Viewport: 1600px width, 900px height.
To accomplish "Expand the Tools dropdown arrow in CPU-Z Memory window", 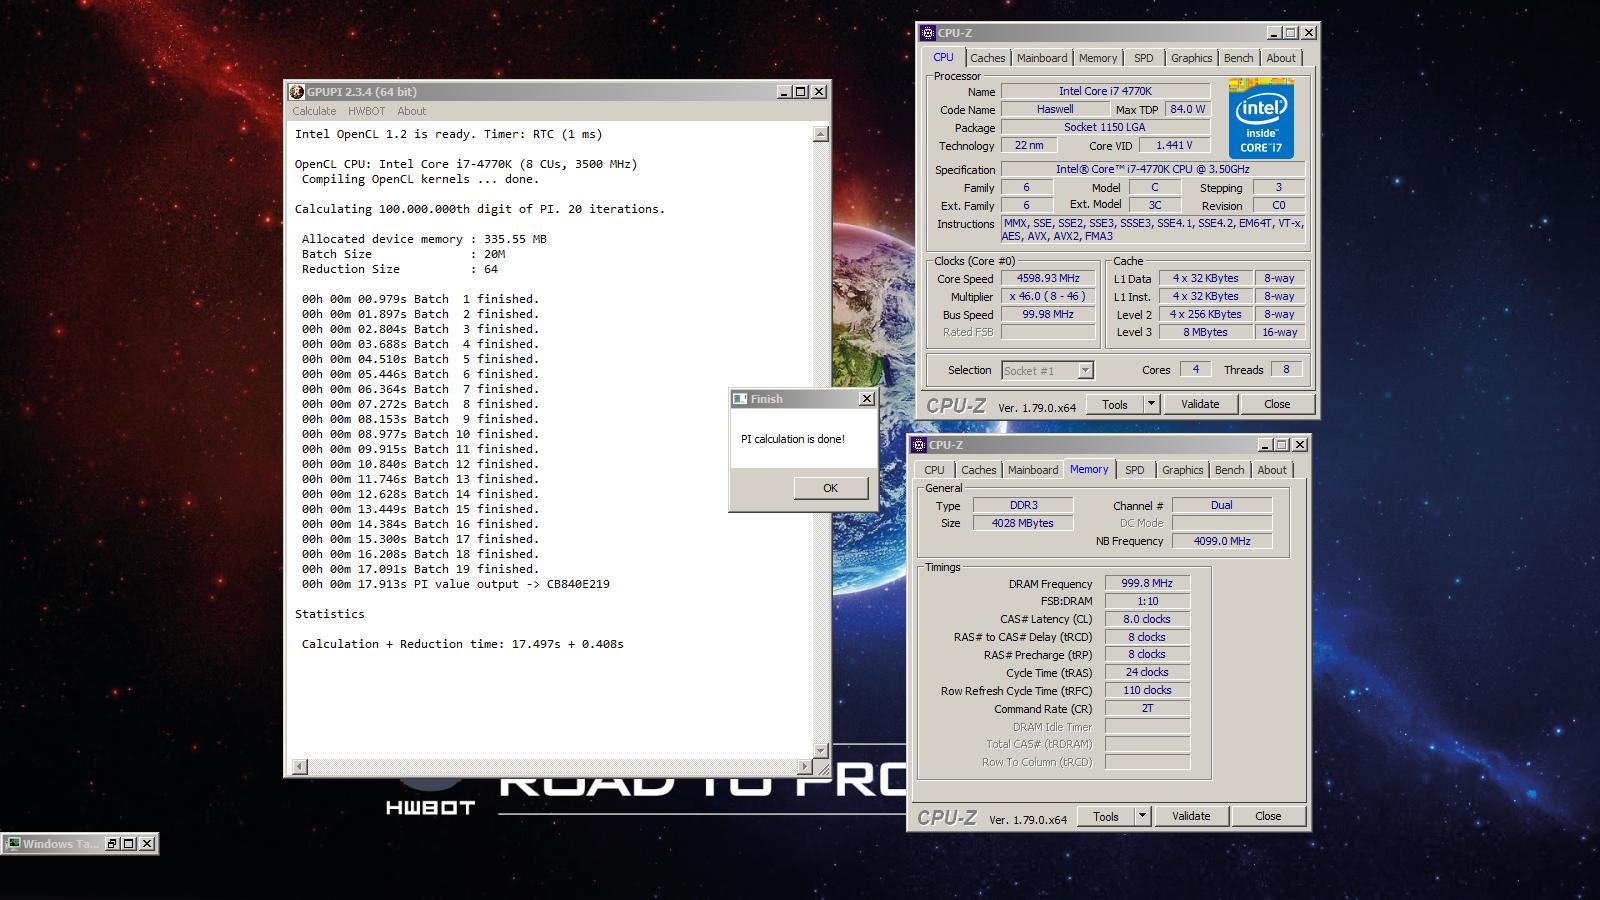I will pos(1142,816).
